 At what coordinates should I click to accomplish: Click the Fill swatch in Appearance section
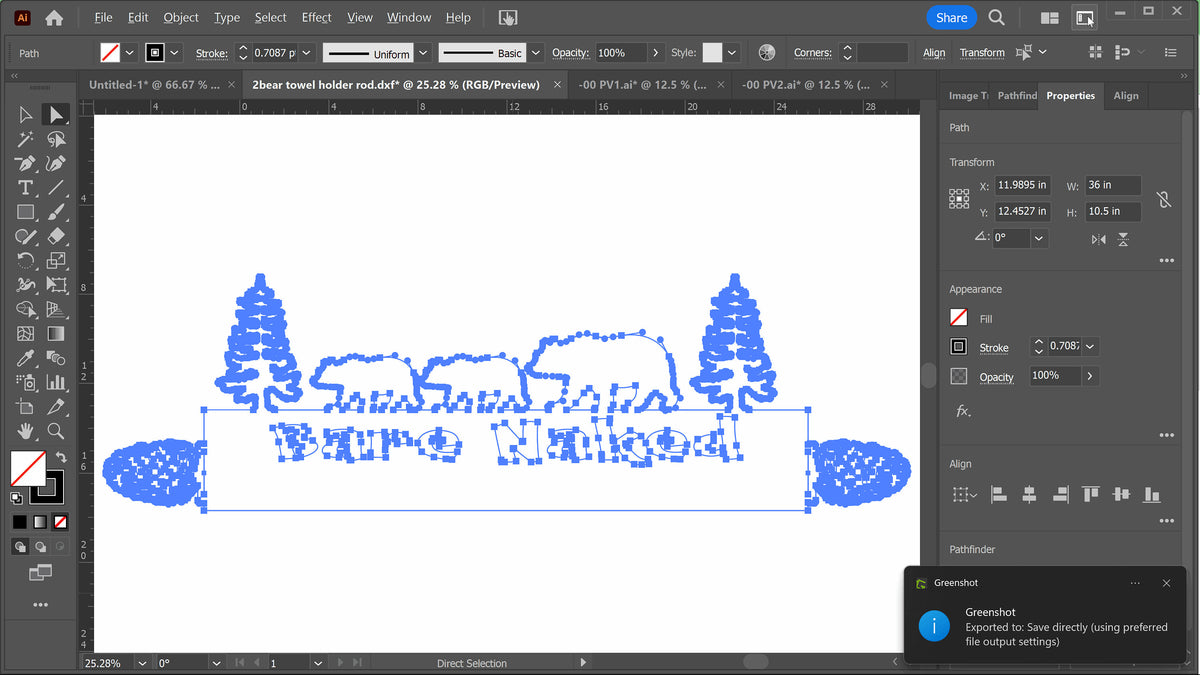958,318
